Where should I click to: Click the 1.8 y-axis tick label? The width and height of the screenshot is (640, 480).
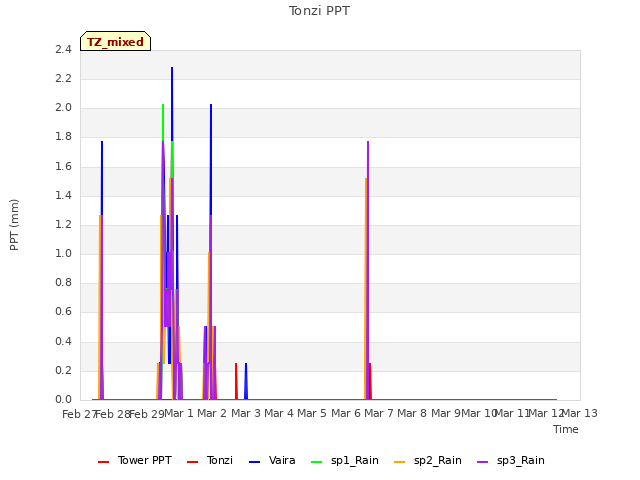[x=63, y=137]
